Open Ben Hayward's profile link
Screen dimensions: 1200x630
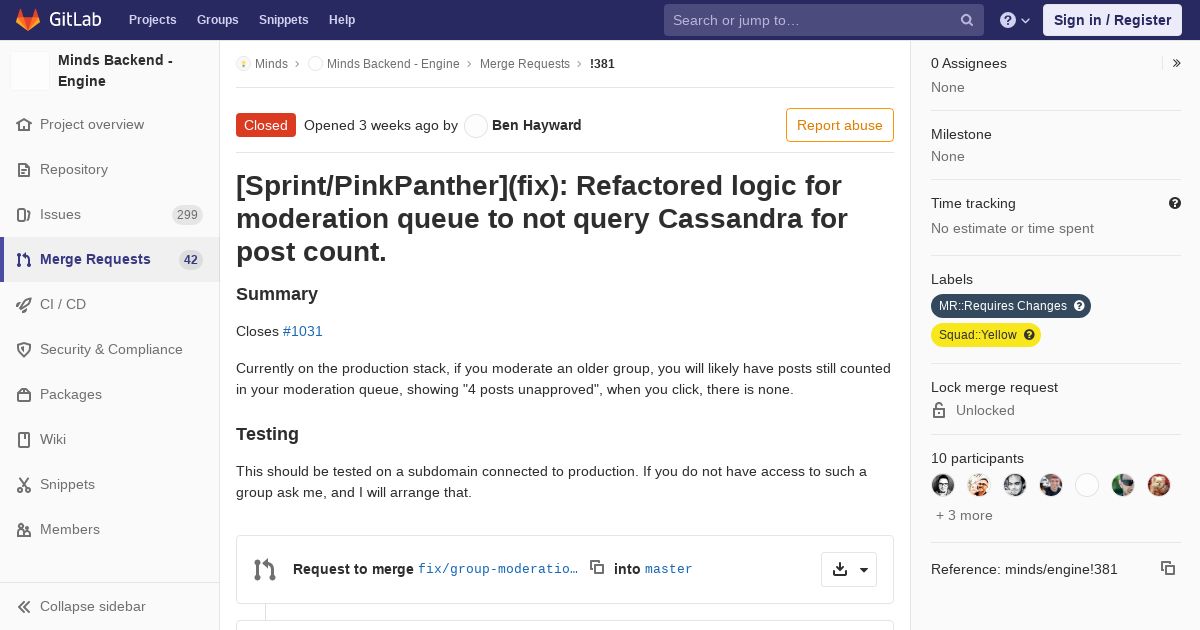[537, 125]
